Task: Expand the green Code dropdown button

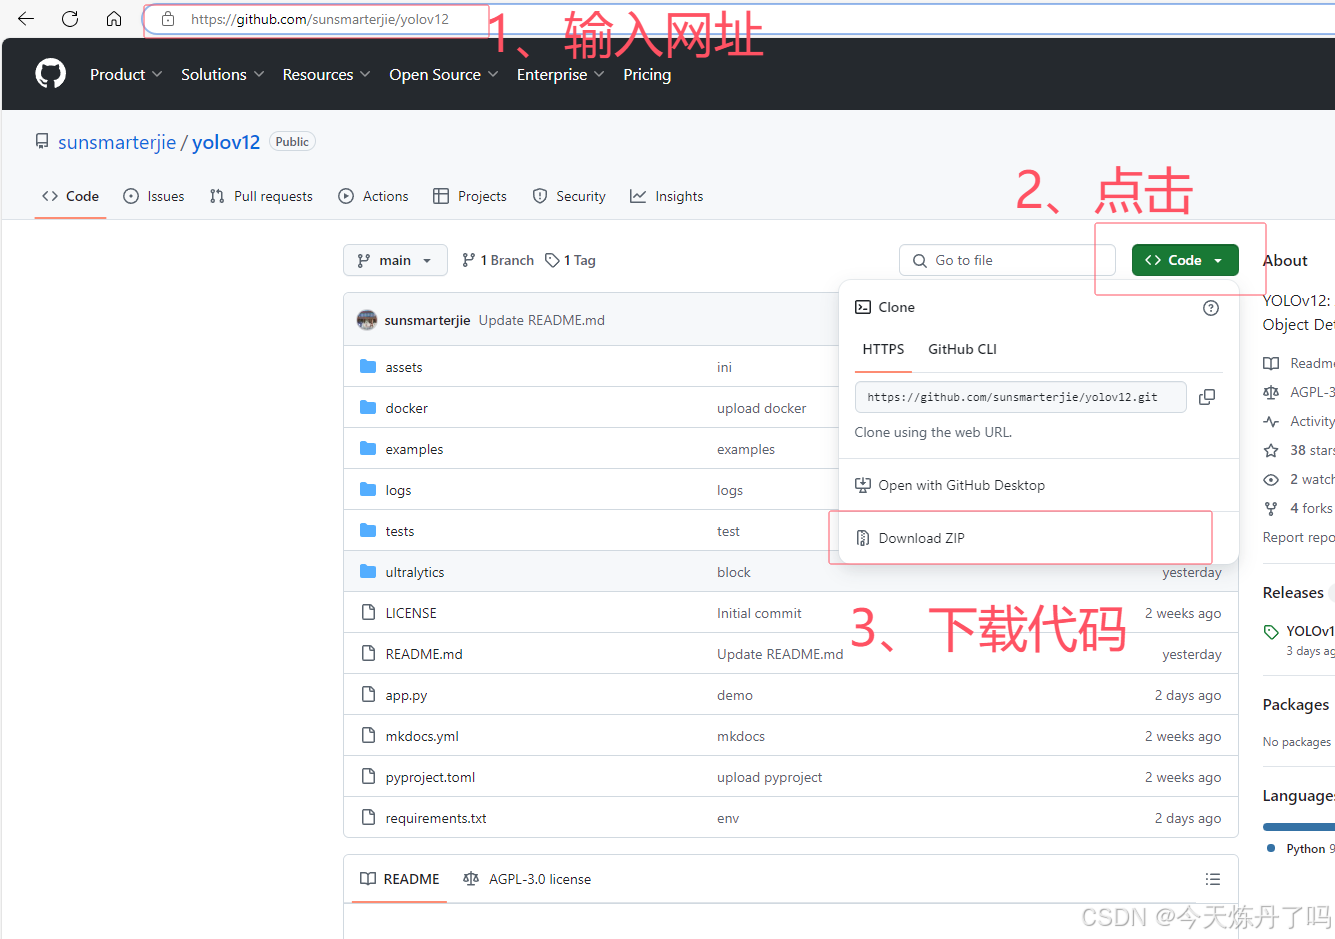Action: 1185,260
